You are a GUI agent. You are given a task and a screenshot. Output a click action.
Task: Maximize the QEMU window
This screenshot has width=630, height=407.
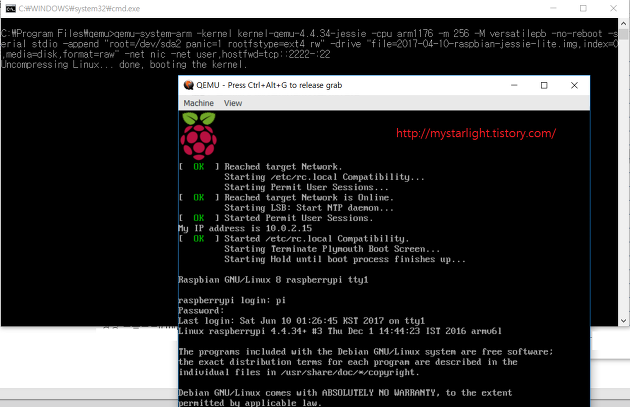544,85
